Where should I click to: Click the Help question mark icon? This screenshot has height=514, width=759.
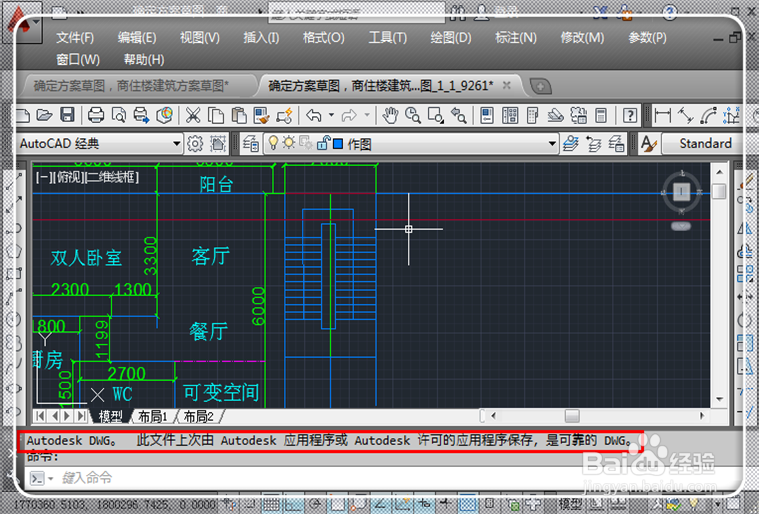(630, 115)
